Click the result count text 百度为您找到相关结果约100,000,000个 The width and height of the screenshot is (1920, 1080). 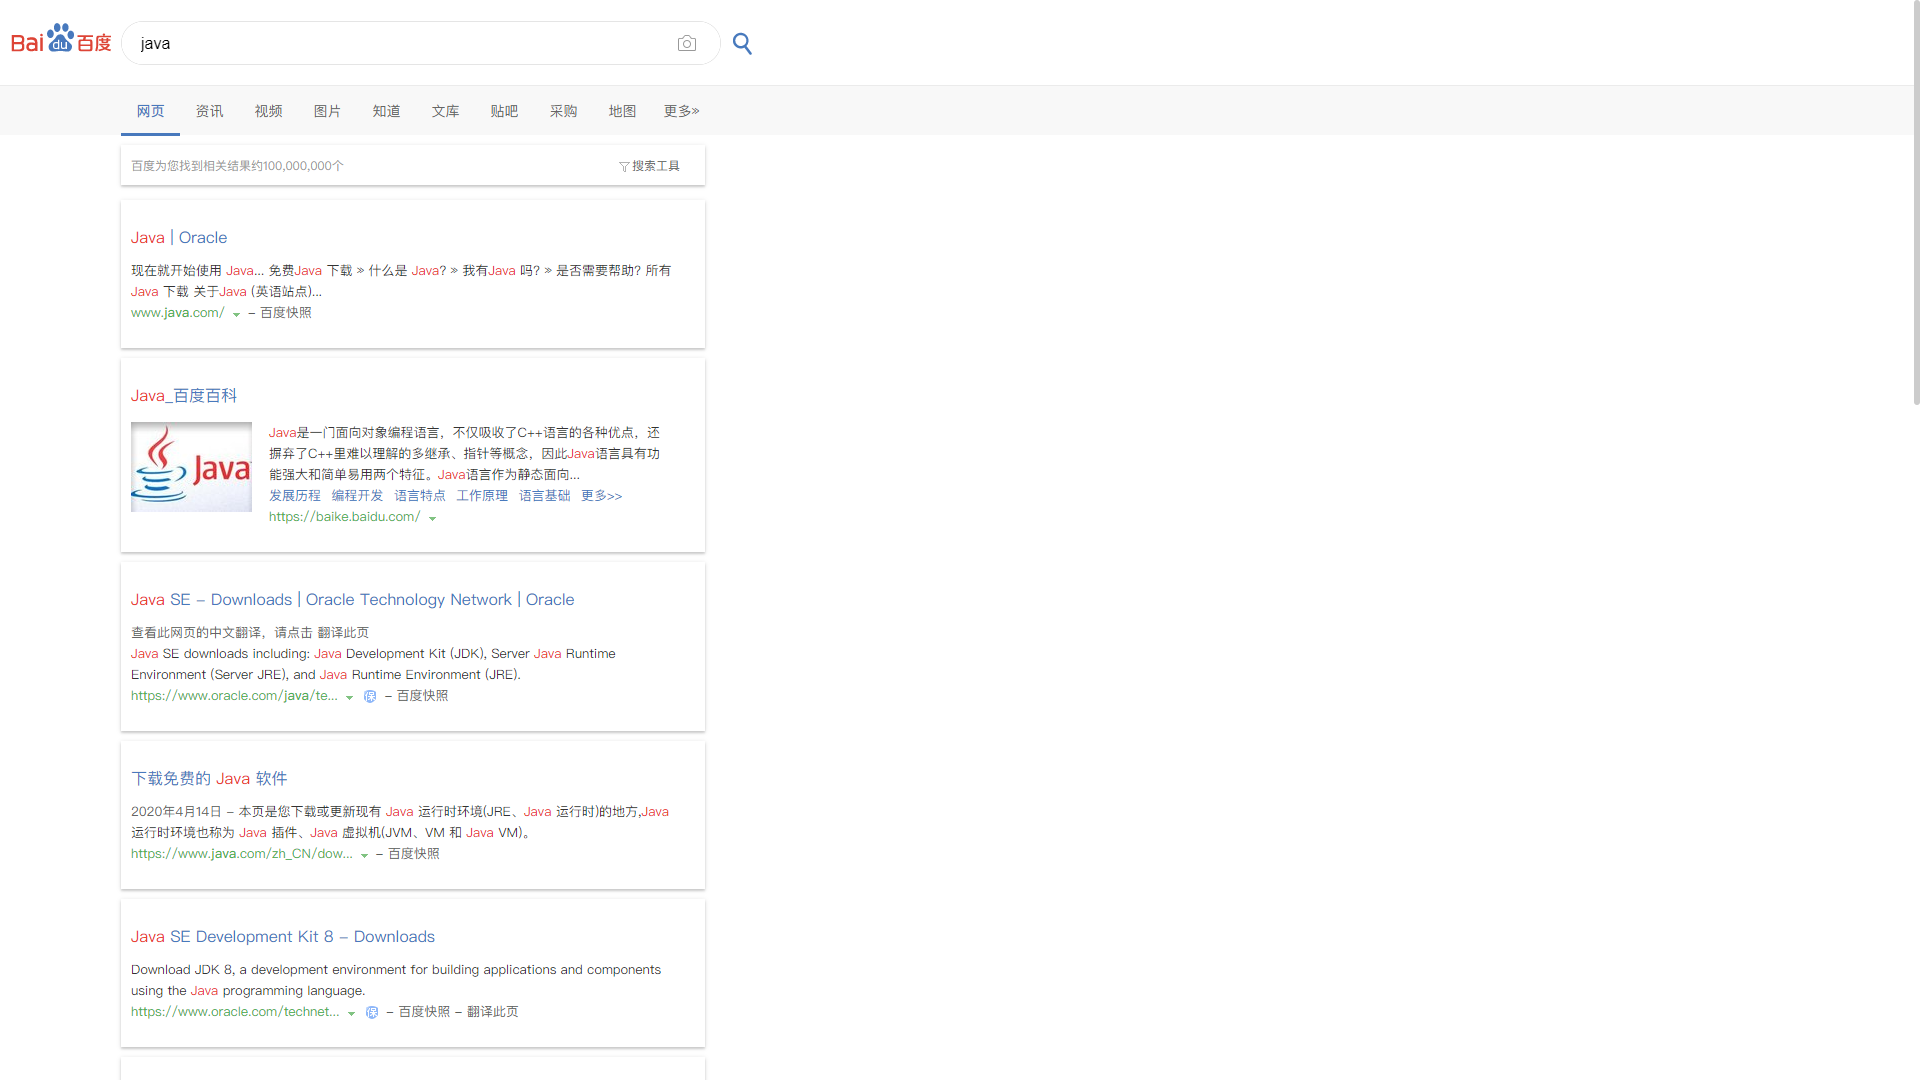[x=237, y=166]
